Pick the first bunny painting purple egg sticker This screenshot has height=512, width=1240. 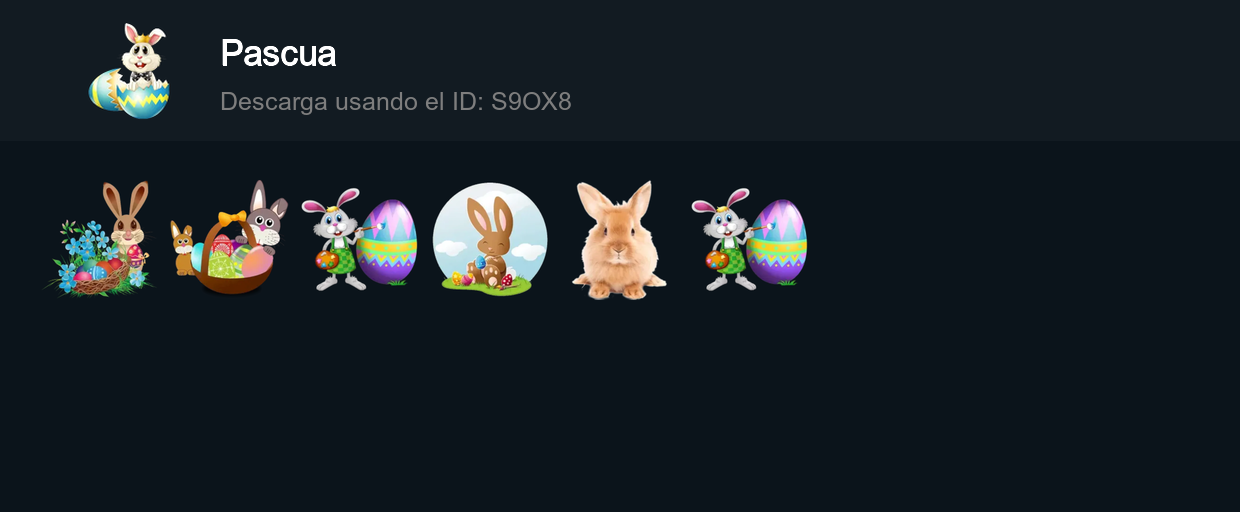click(359, 240)
